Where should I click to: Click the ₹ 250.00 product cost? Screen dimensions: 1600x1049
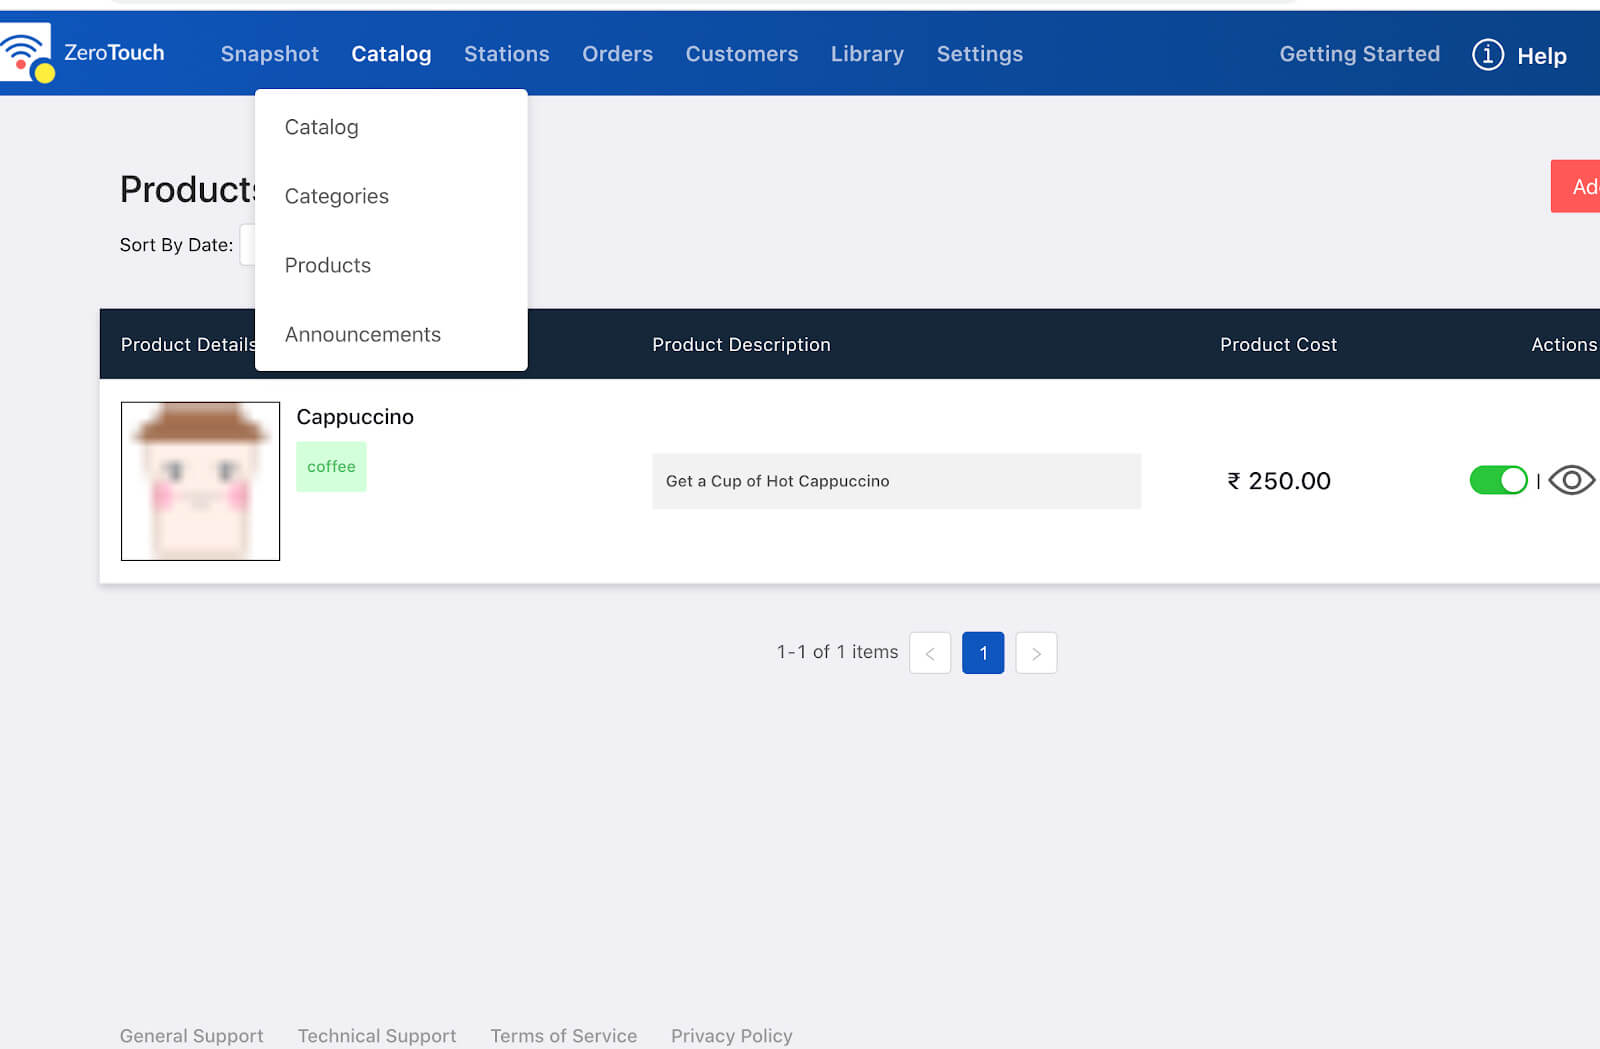(x=1279, y=481)
